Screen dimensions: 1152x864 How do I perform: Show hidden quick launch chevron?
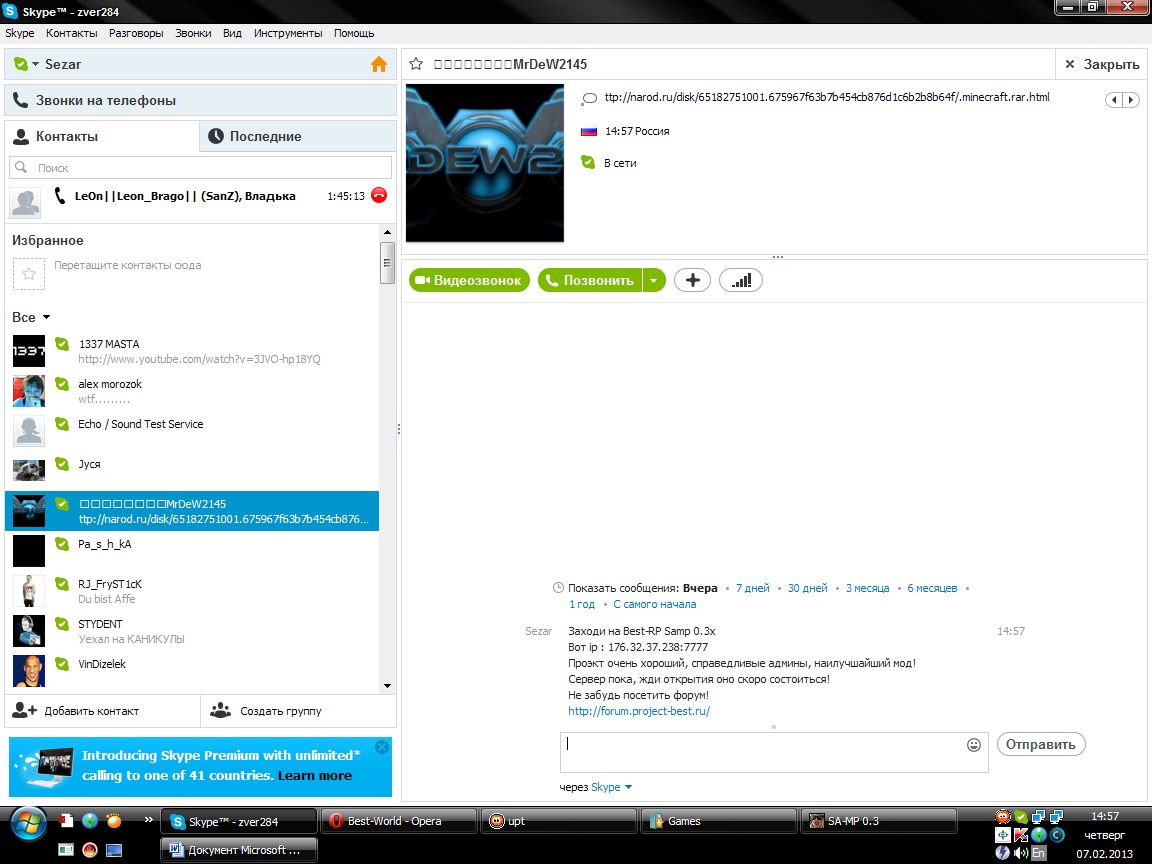coord(148,820)
